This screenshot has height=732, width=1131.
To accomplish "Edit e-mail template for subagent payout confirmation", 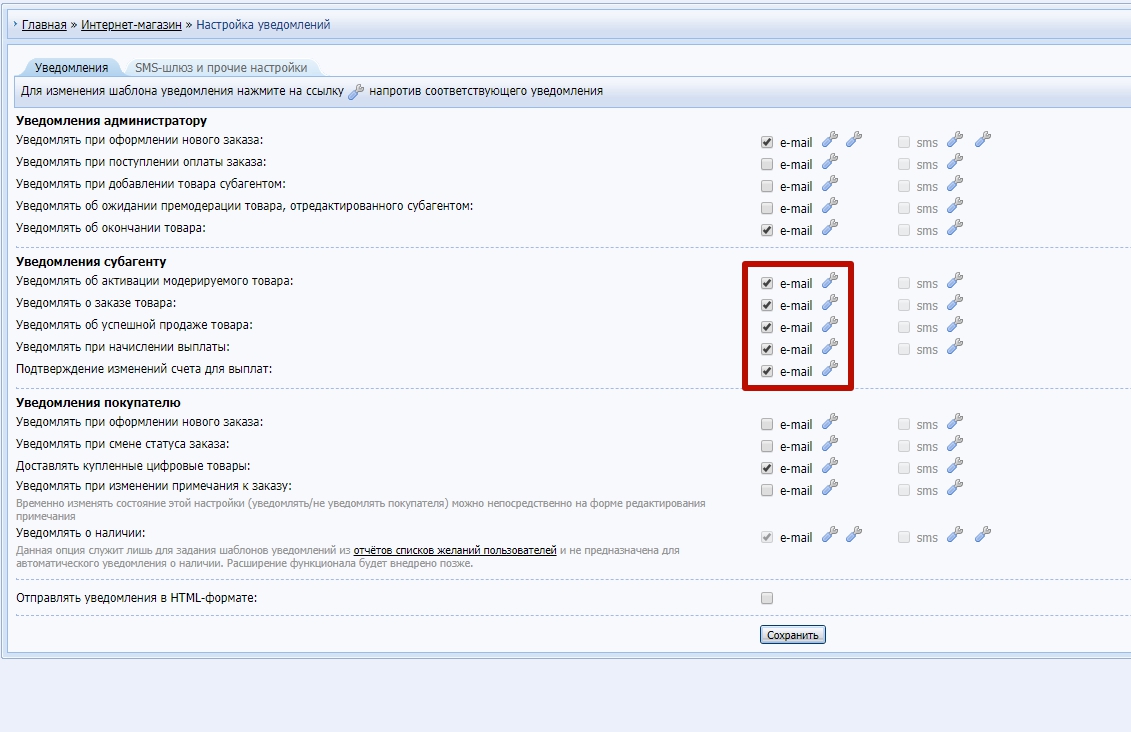I will click(x=829, y=369).
